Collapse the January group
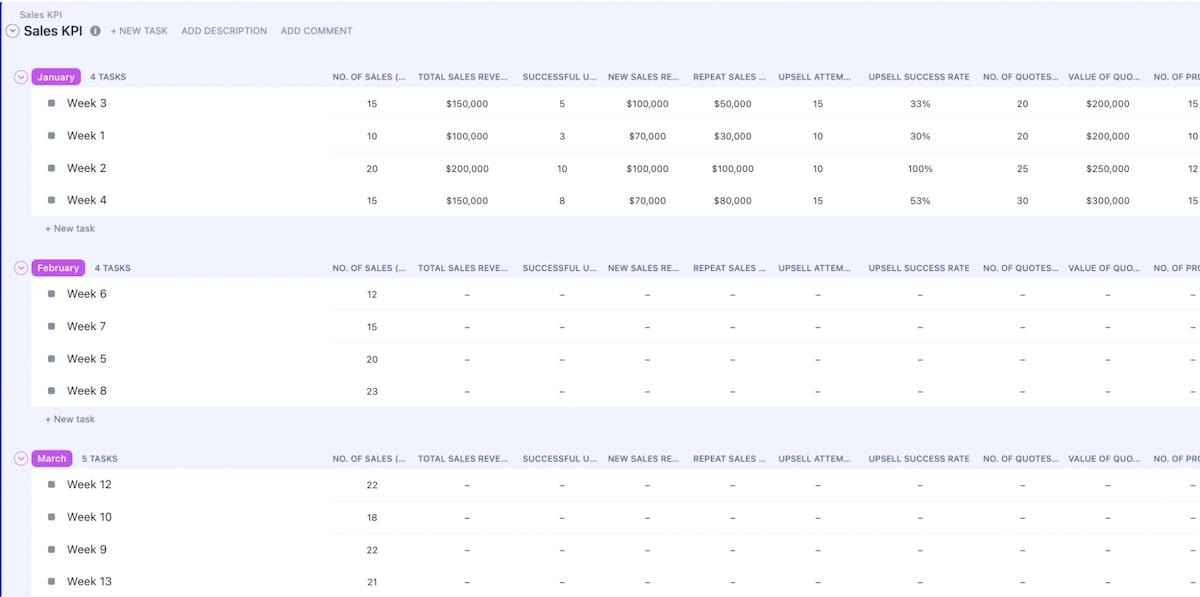 pos(21,77)
